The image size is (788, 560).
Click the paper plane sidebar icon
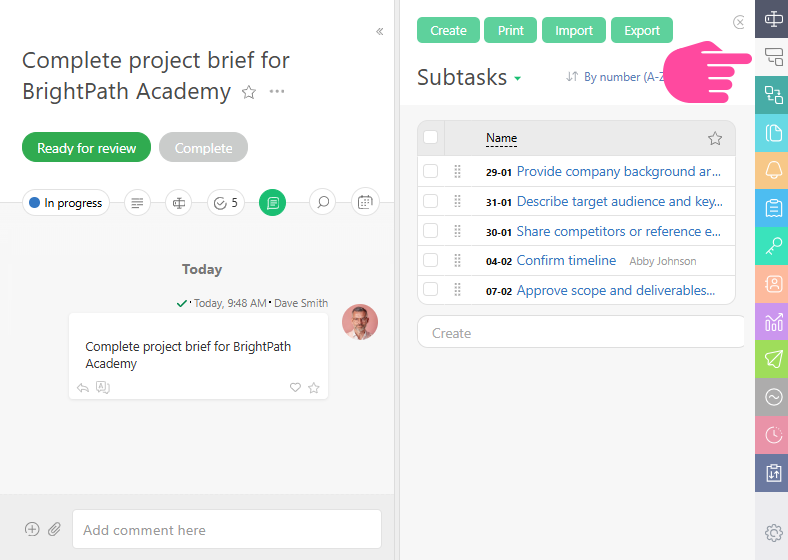[772, 359]
